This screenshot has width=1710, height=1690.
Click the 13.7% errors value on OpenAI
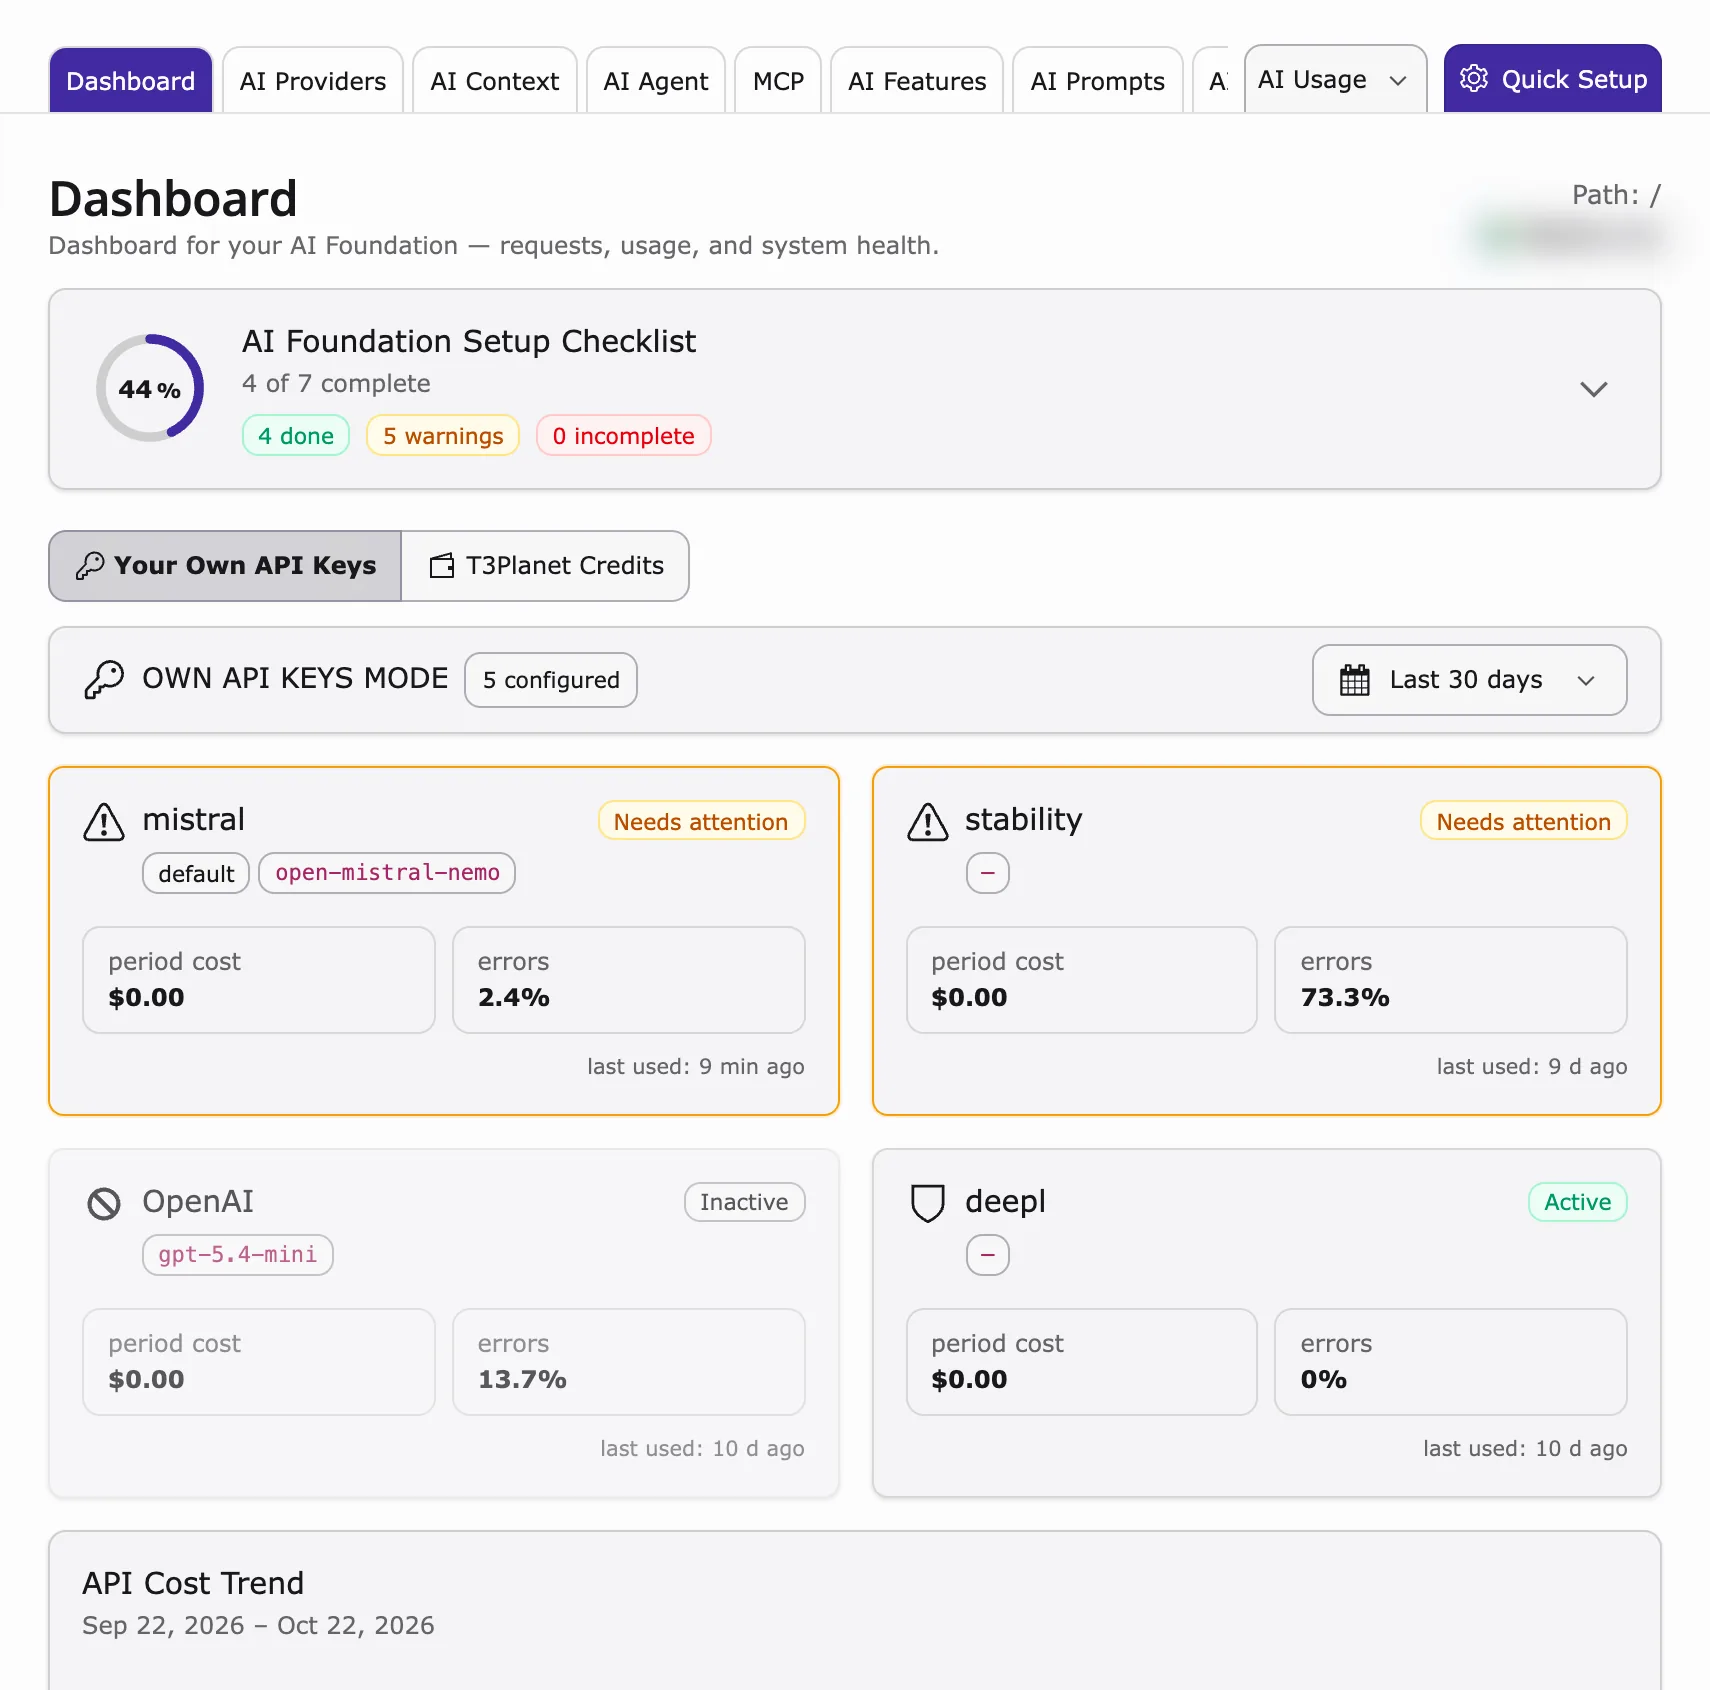(522, 1379)
